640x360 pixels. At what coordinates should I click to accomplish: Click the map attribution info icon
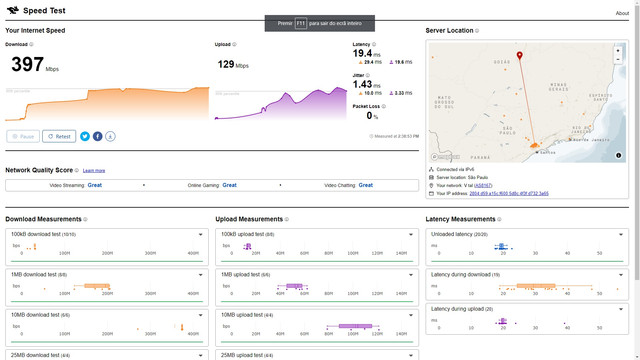pos(618,155)
